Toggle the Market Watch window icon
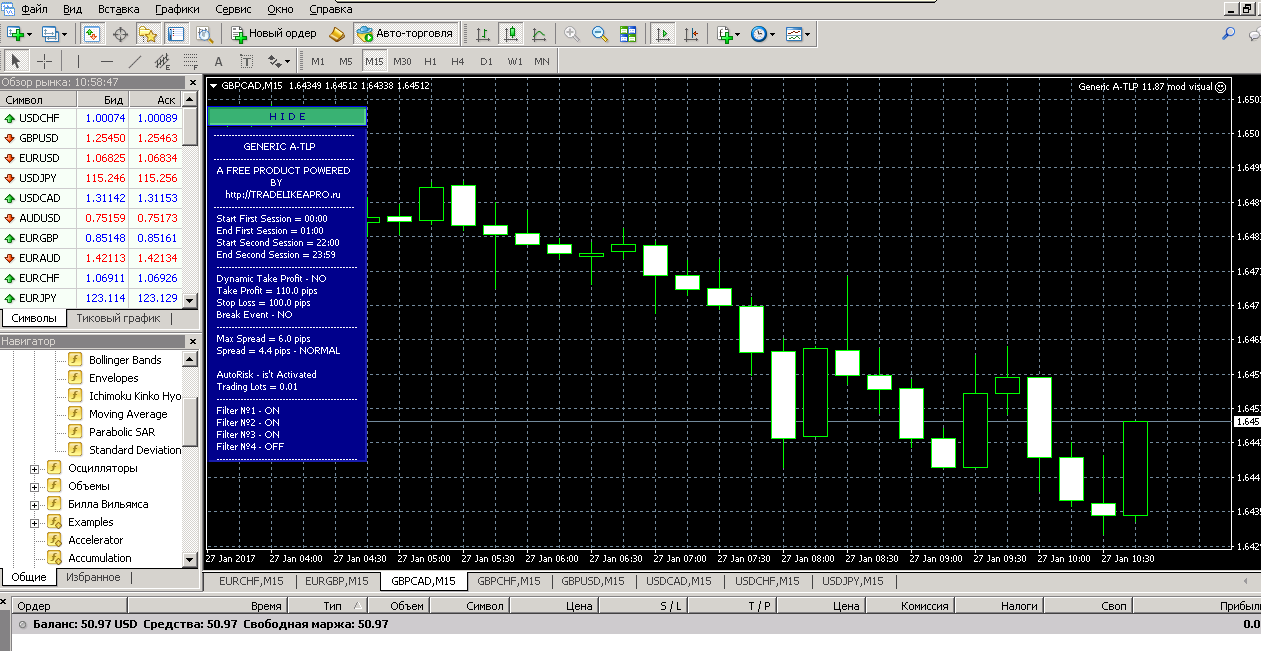This screenshot has width=1261, height=651. 91,34
